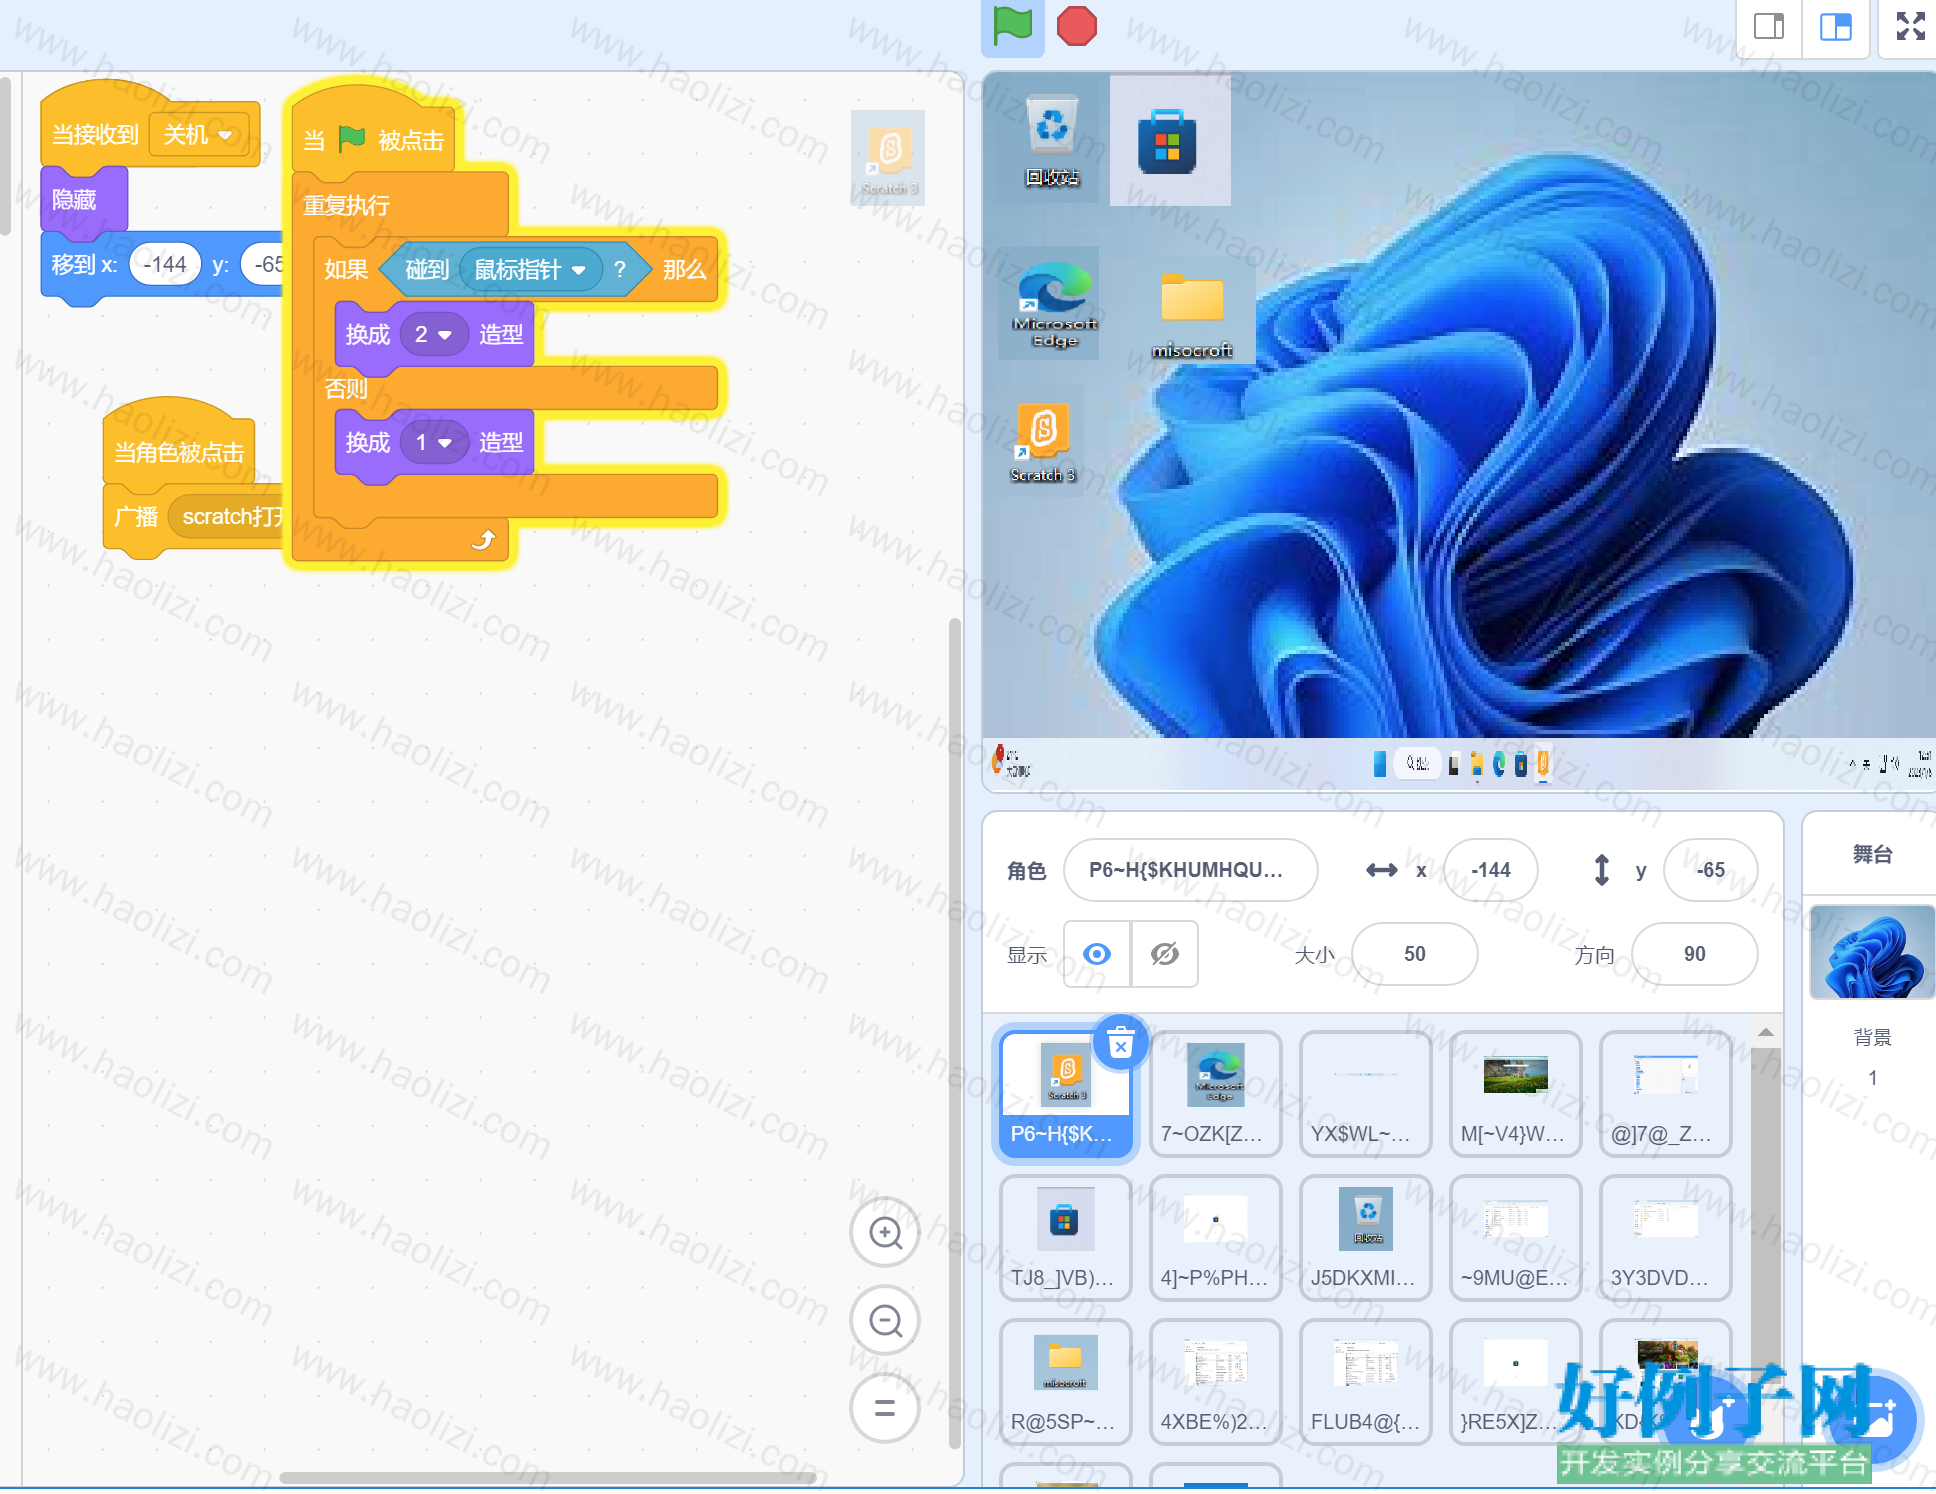The width and height of the screenshot is (1936, 1494).
Task: Click the start button on stage taskbar
Action: [1379, 764]
